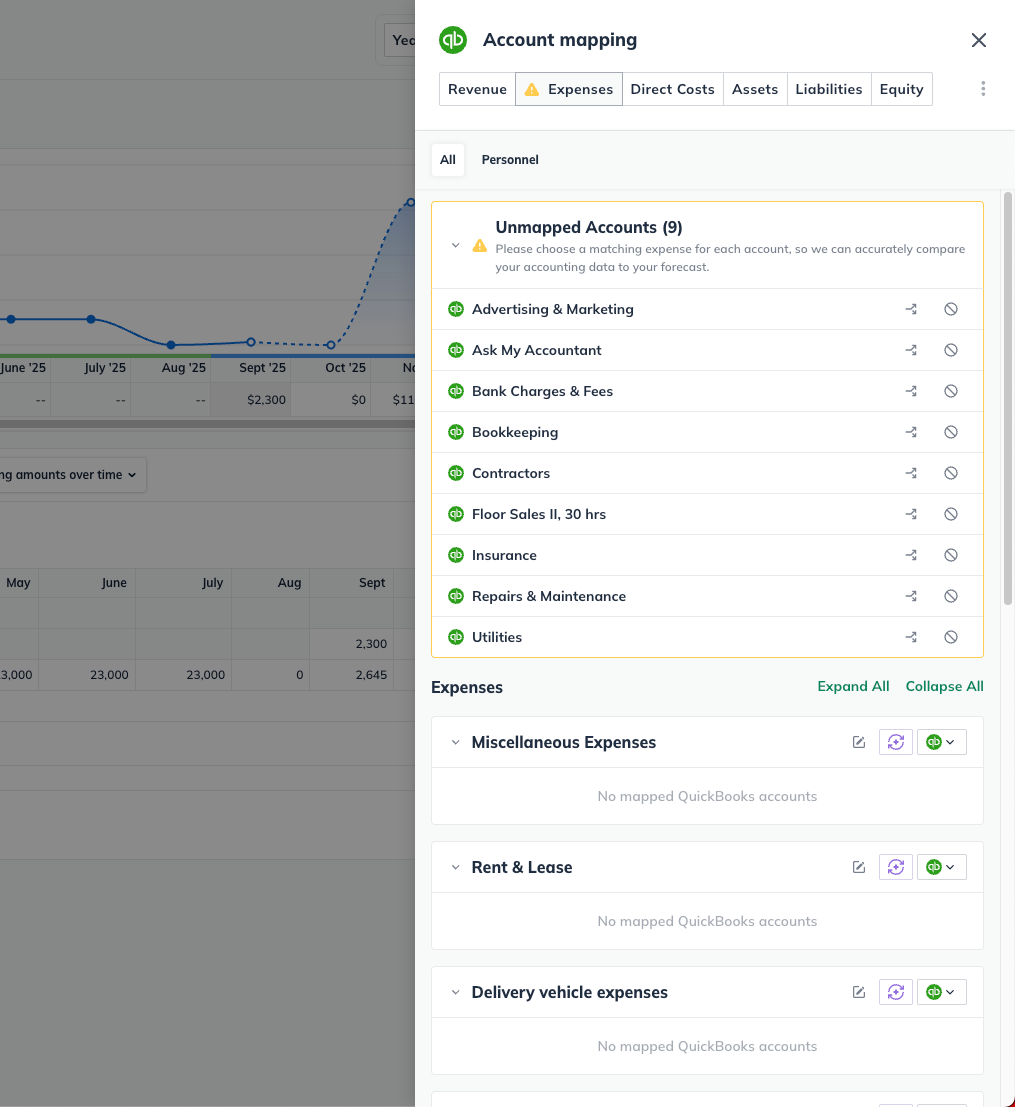This screenshot has width=1015, height=1107.
Task: Edit the Delivery vehicle expenses category
Action: 858,992
